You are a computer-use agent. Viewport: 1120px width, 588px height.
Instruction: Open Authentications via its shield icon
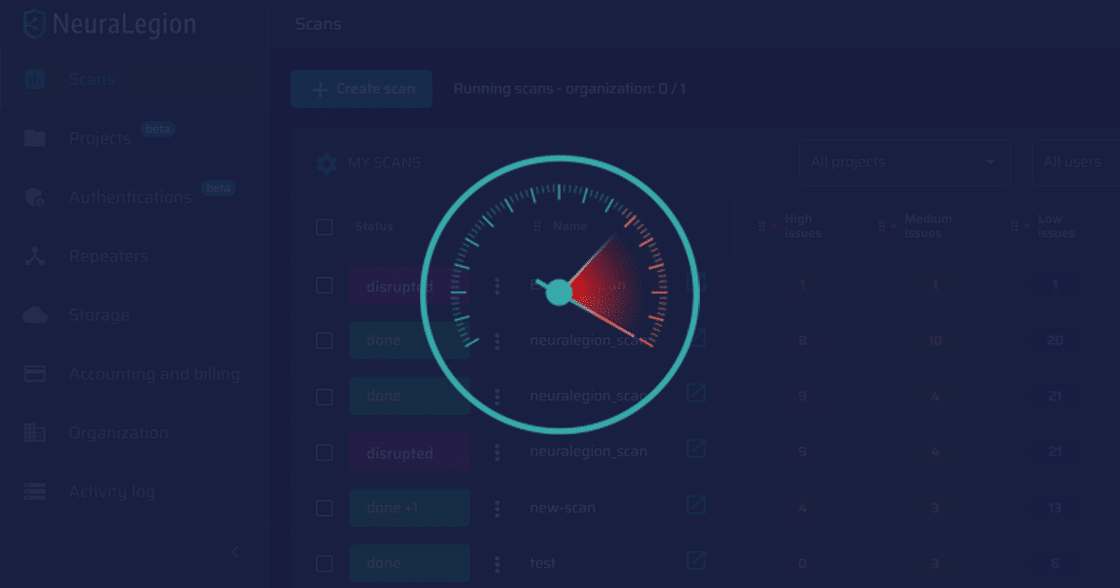pyautogui.click(x=34, y=197)
